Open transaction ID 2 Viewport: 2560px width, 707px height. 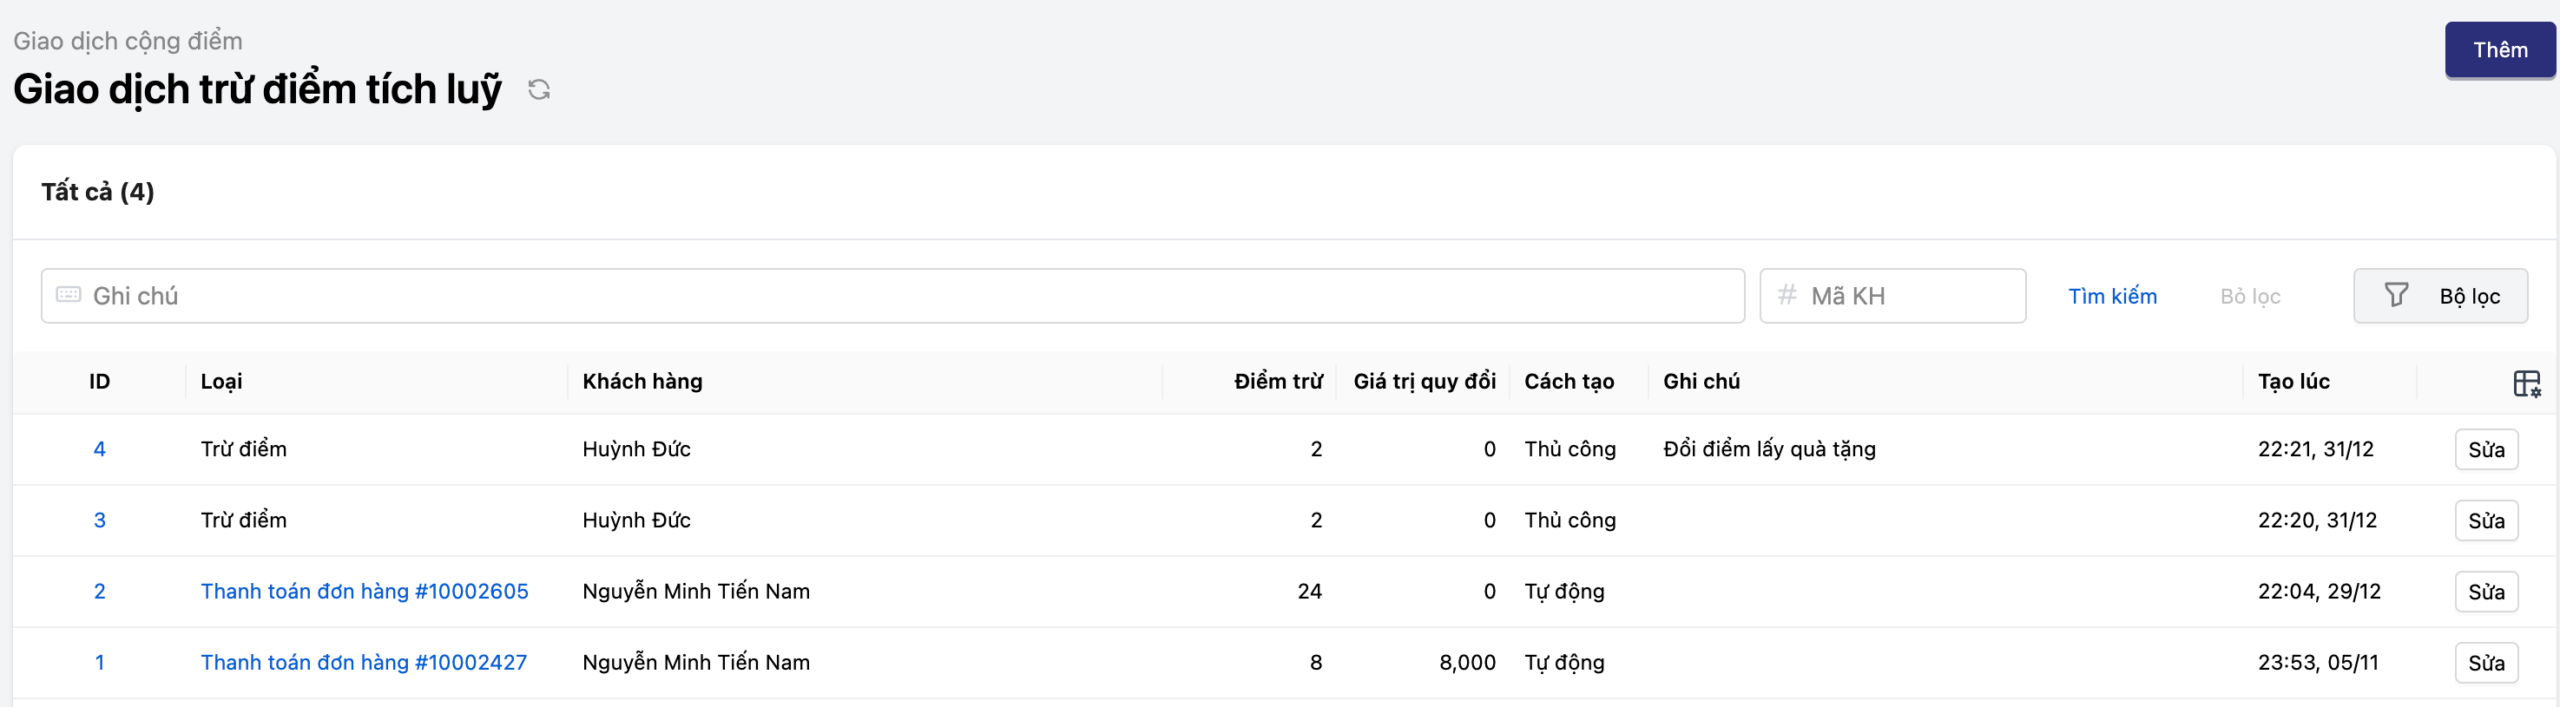(99, 591)
